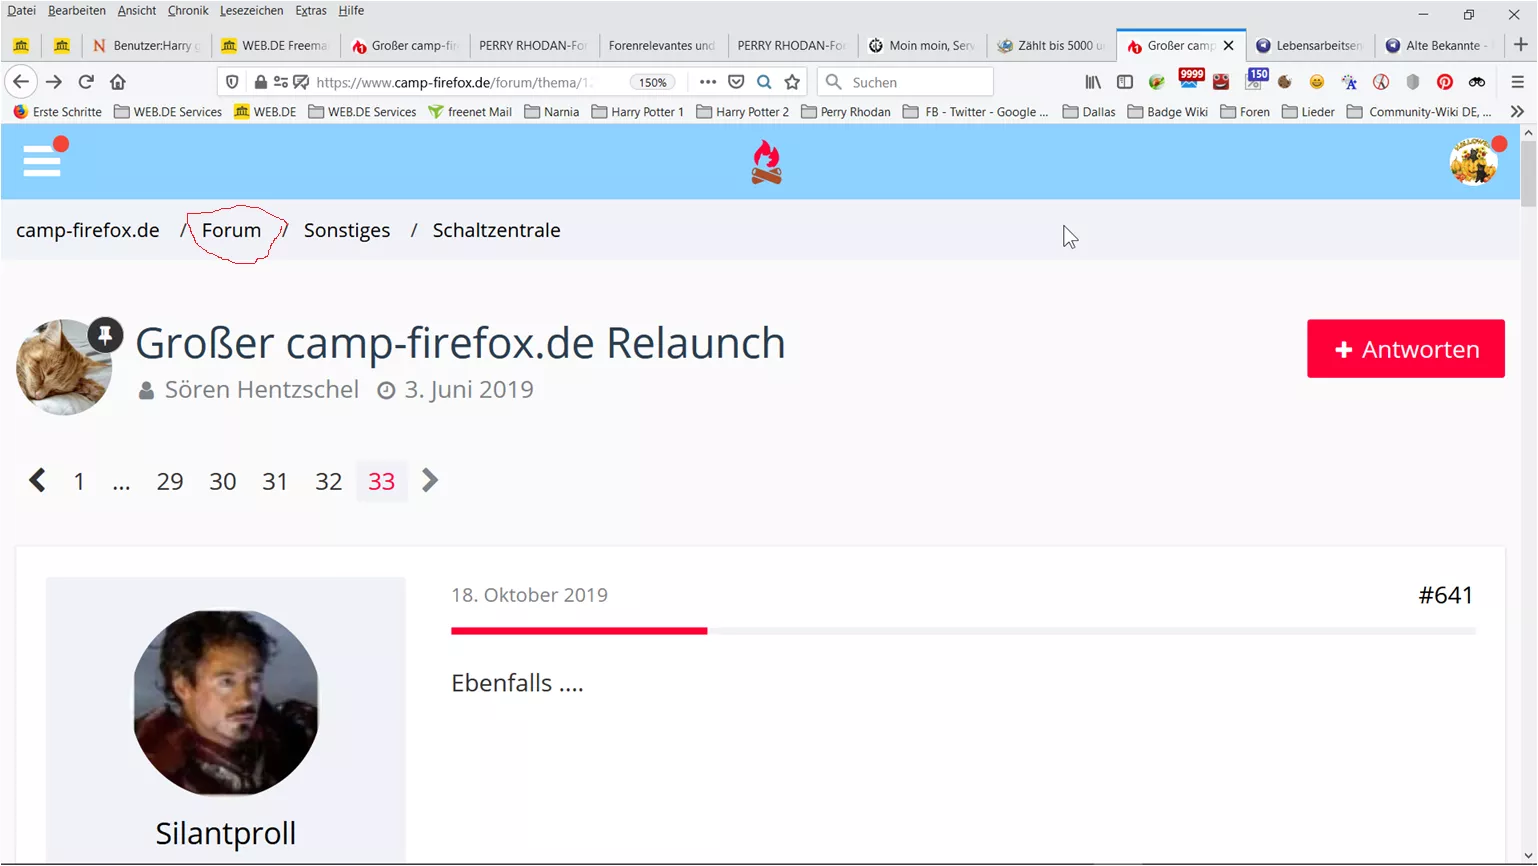Expand the Lieder bookmark folder
Image resolution: width=1538 pixels, height=866 pixels.
[x=1308, y=112]
